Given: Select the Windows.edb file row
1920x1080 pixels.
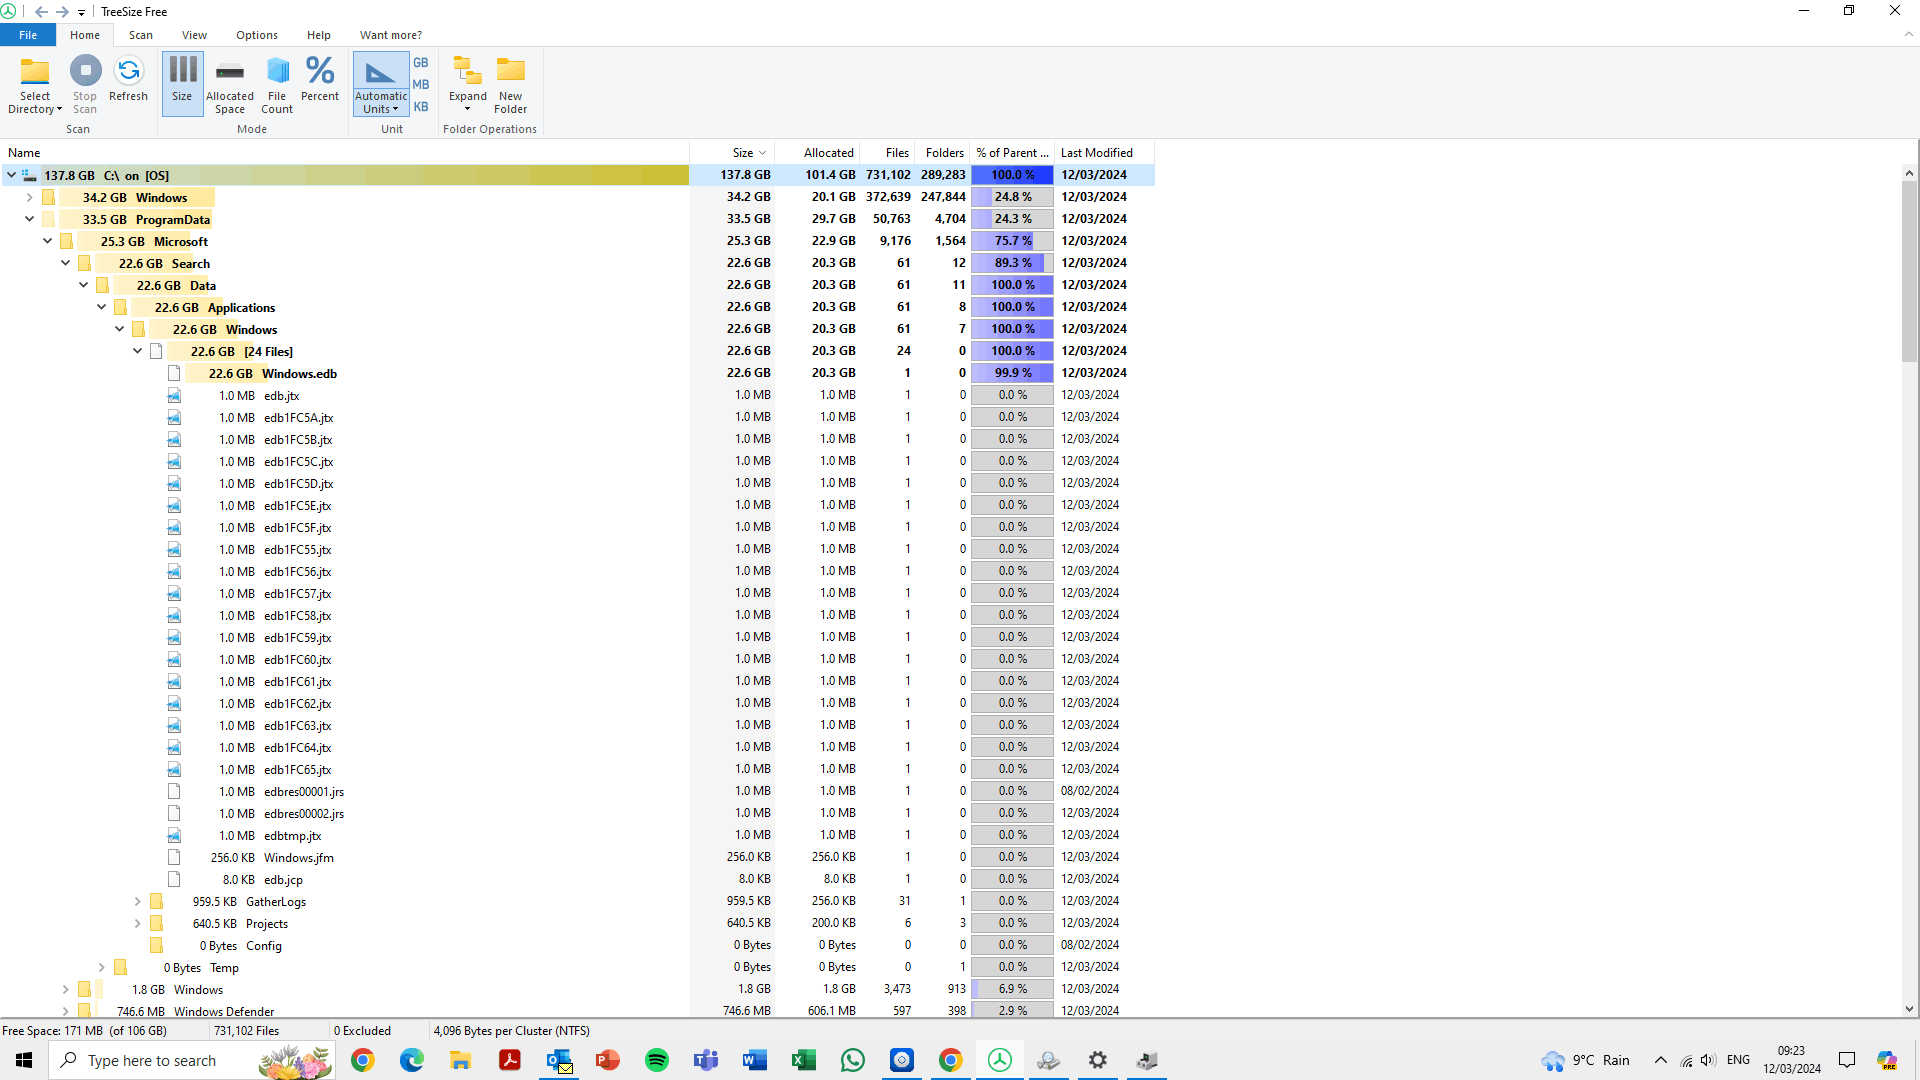Looking at the screenshot, I should [x=577, y=373].
